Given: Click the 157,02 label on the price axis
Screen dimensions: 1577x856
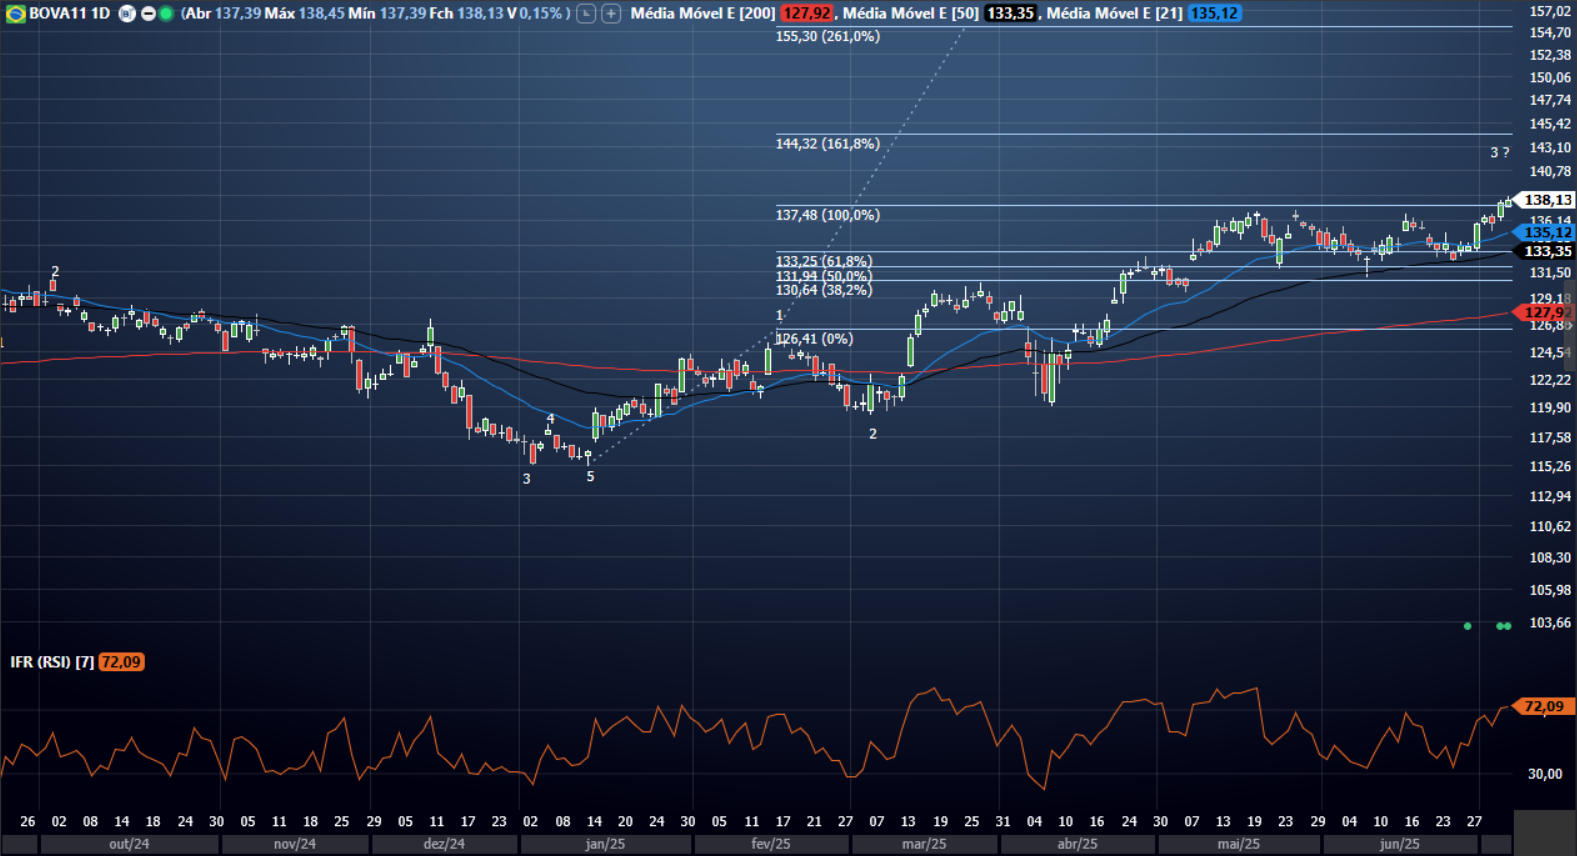Looking at the screenshot, I should (x=1549, y=11).
